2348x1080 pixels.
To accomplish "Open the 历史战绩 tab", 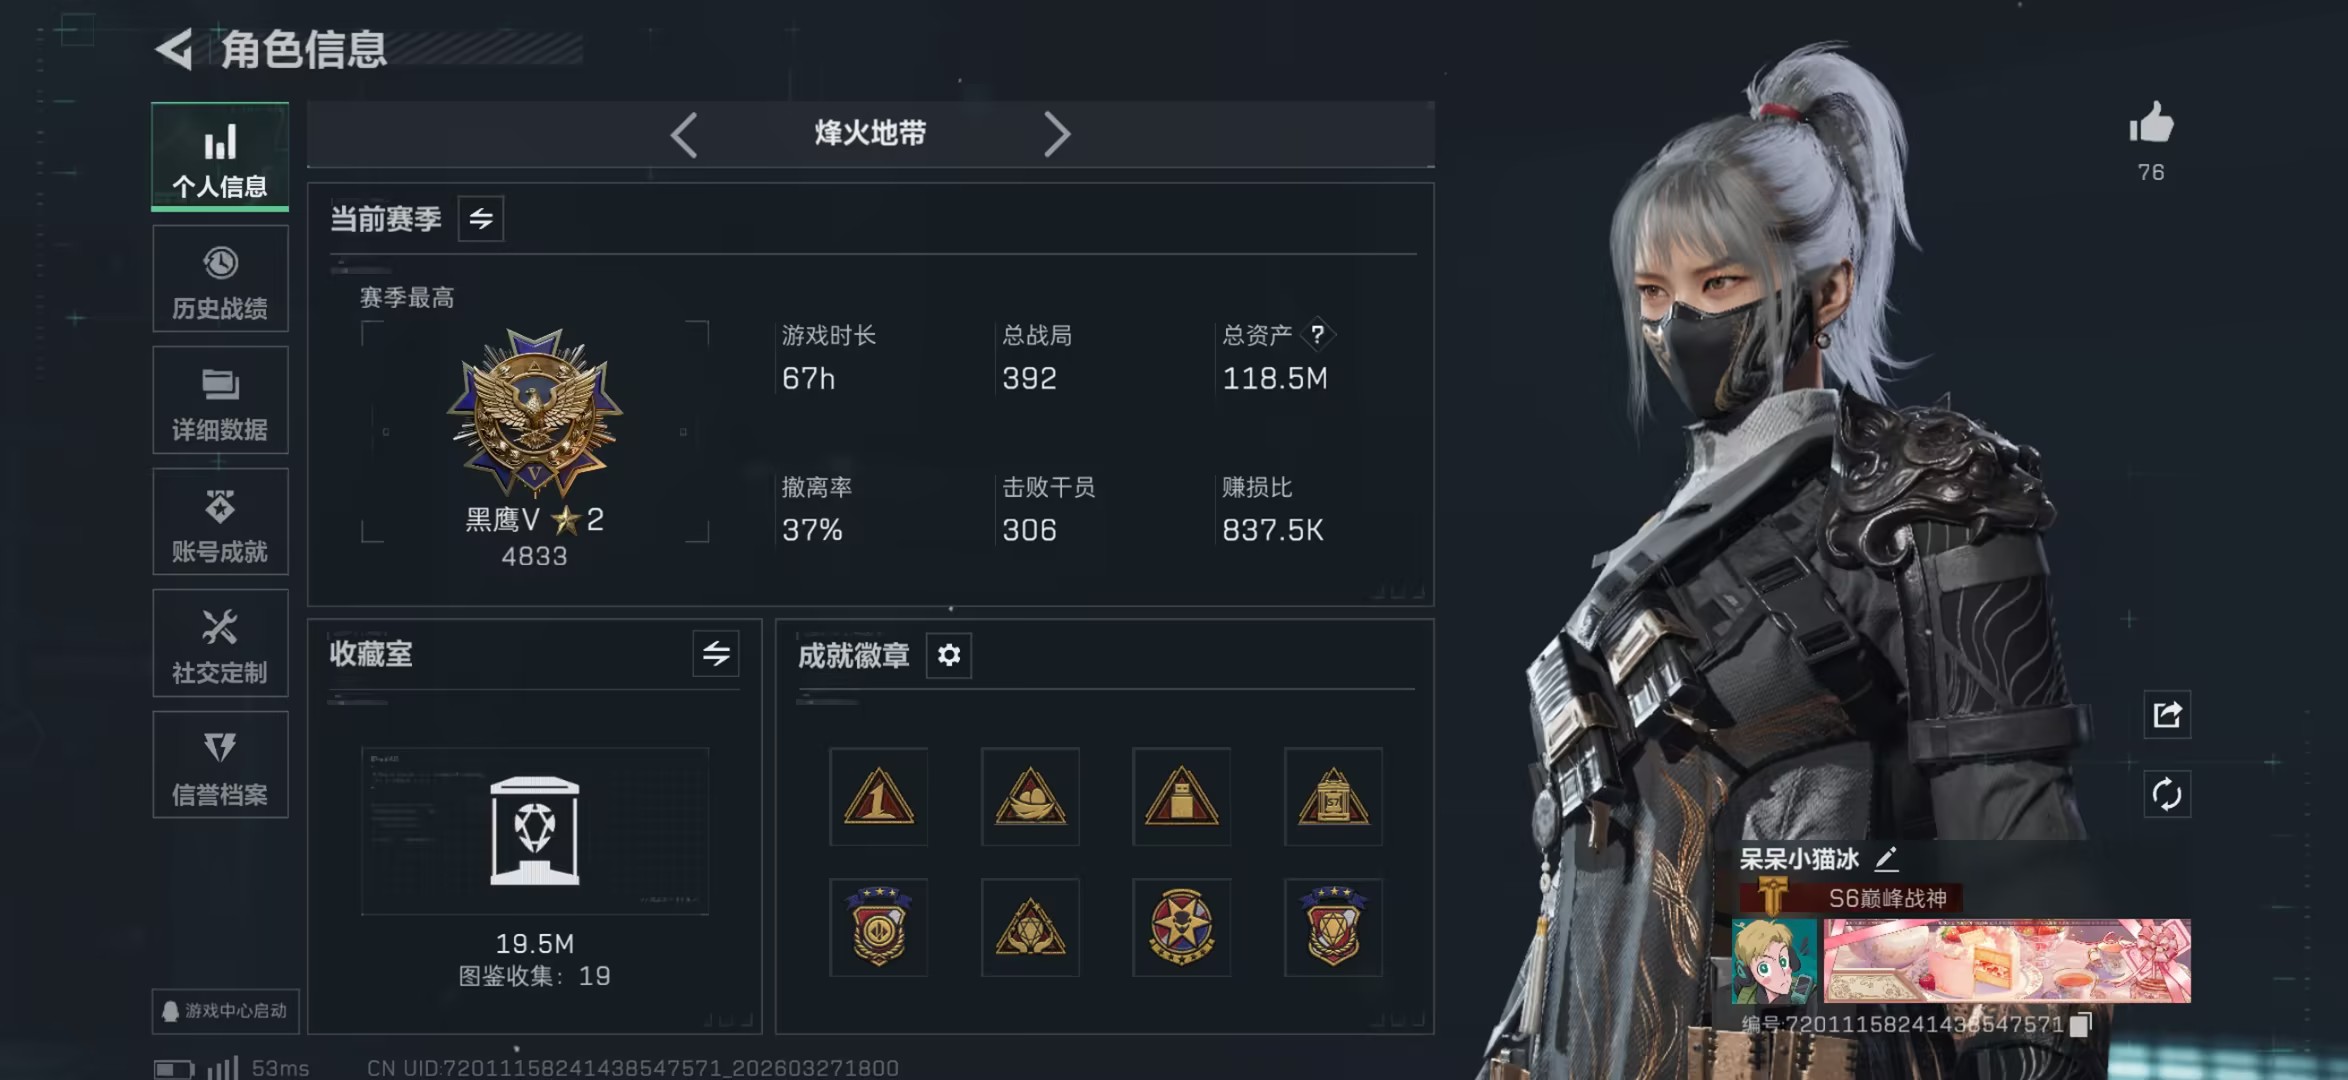I will point(220,279).
